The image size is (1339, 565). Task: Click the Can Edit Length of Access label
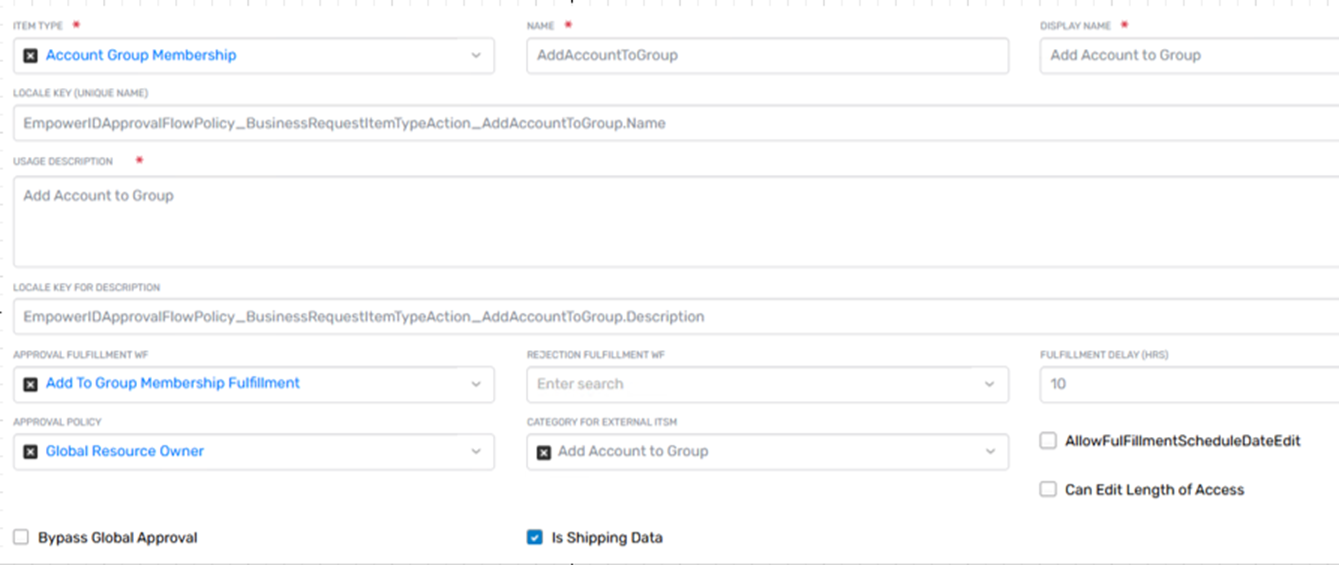pos(1155,490)
